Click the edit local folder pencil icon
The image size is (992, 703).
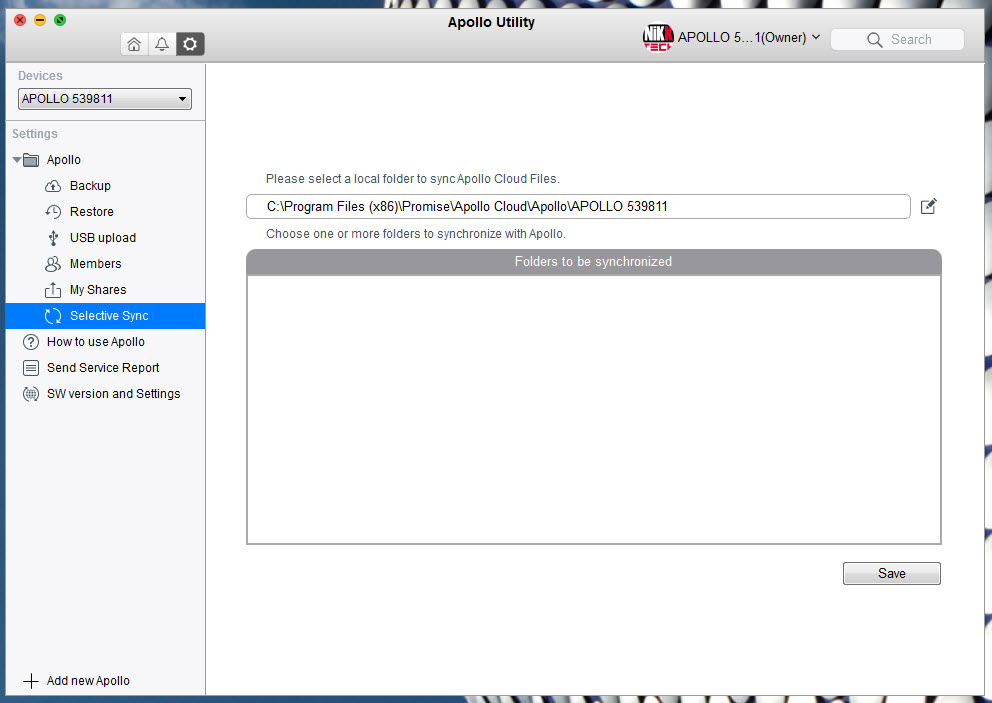pyautogui.click(x=928, y=206)
